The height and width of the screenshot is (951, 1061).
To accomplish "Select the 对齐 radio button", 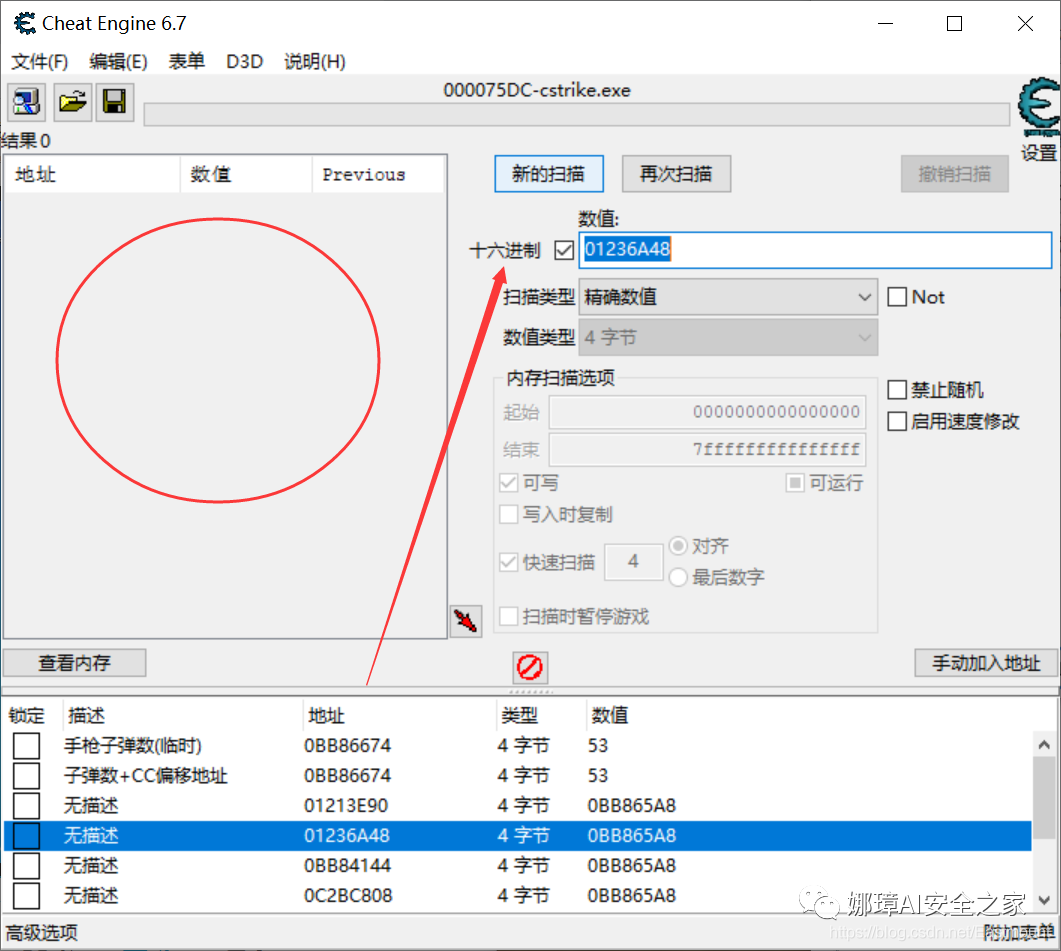I will 678,546.
